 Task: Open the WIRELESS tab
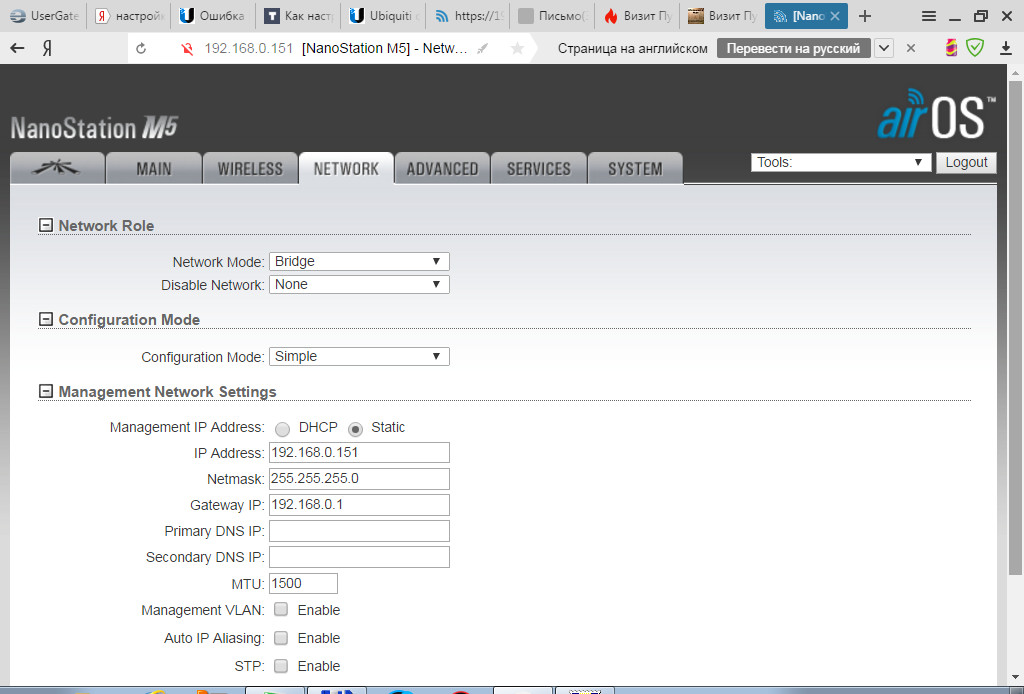(x=250, y=168)
